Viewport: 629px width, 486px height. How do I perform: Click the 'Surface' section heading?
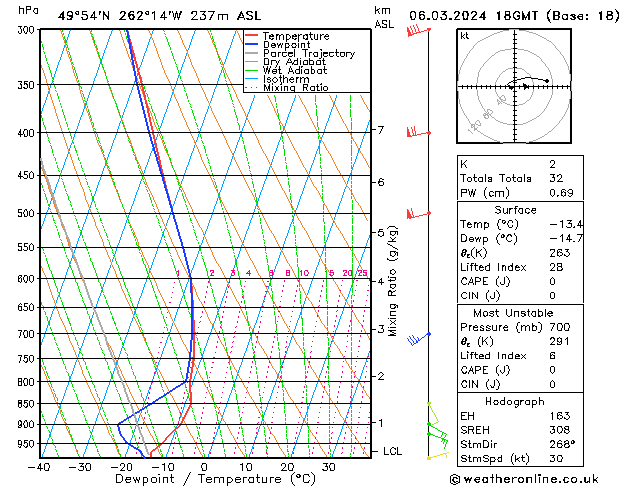[515, 210]
